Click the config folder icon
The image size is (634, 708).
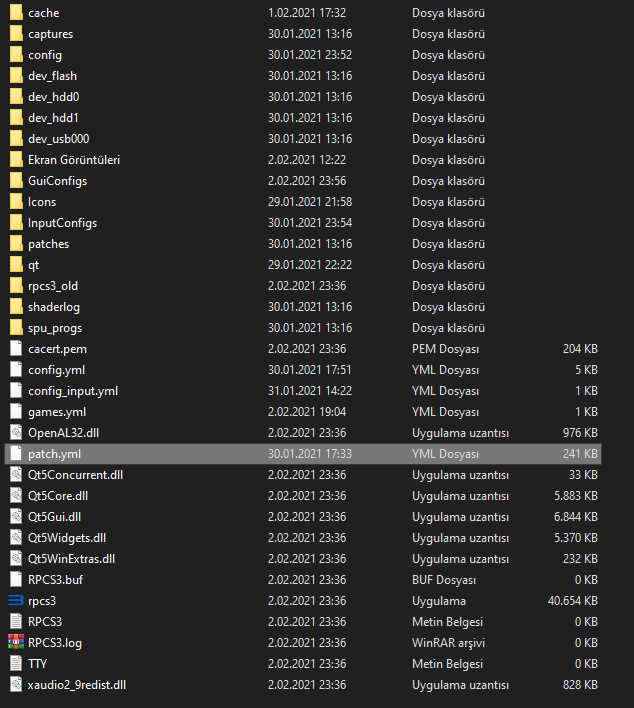click(16, 55)
